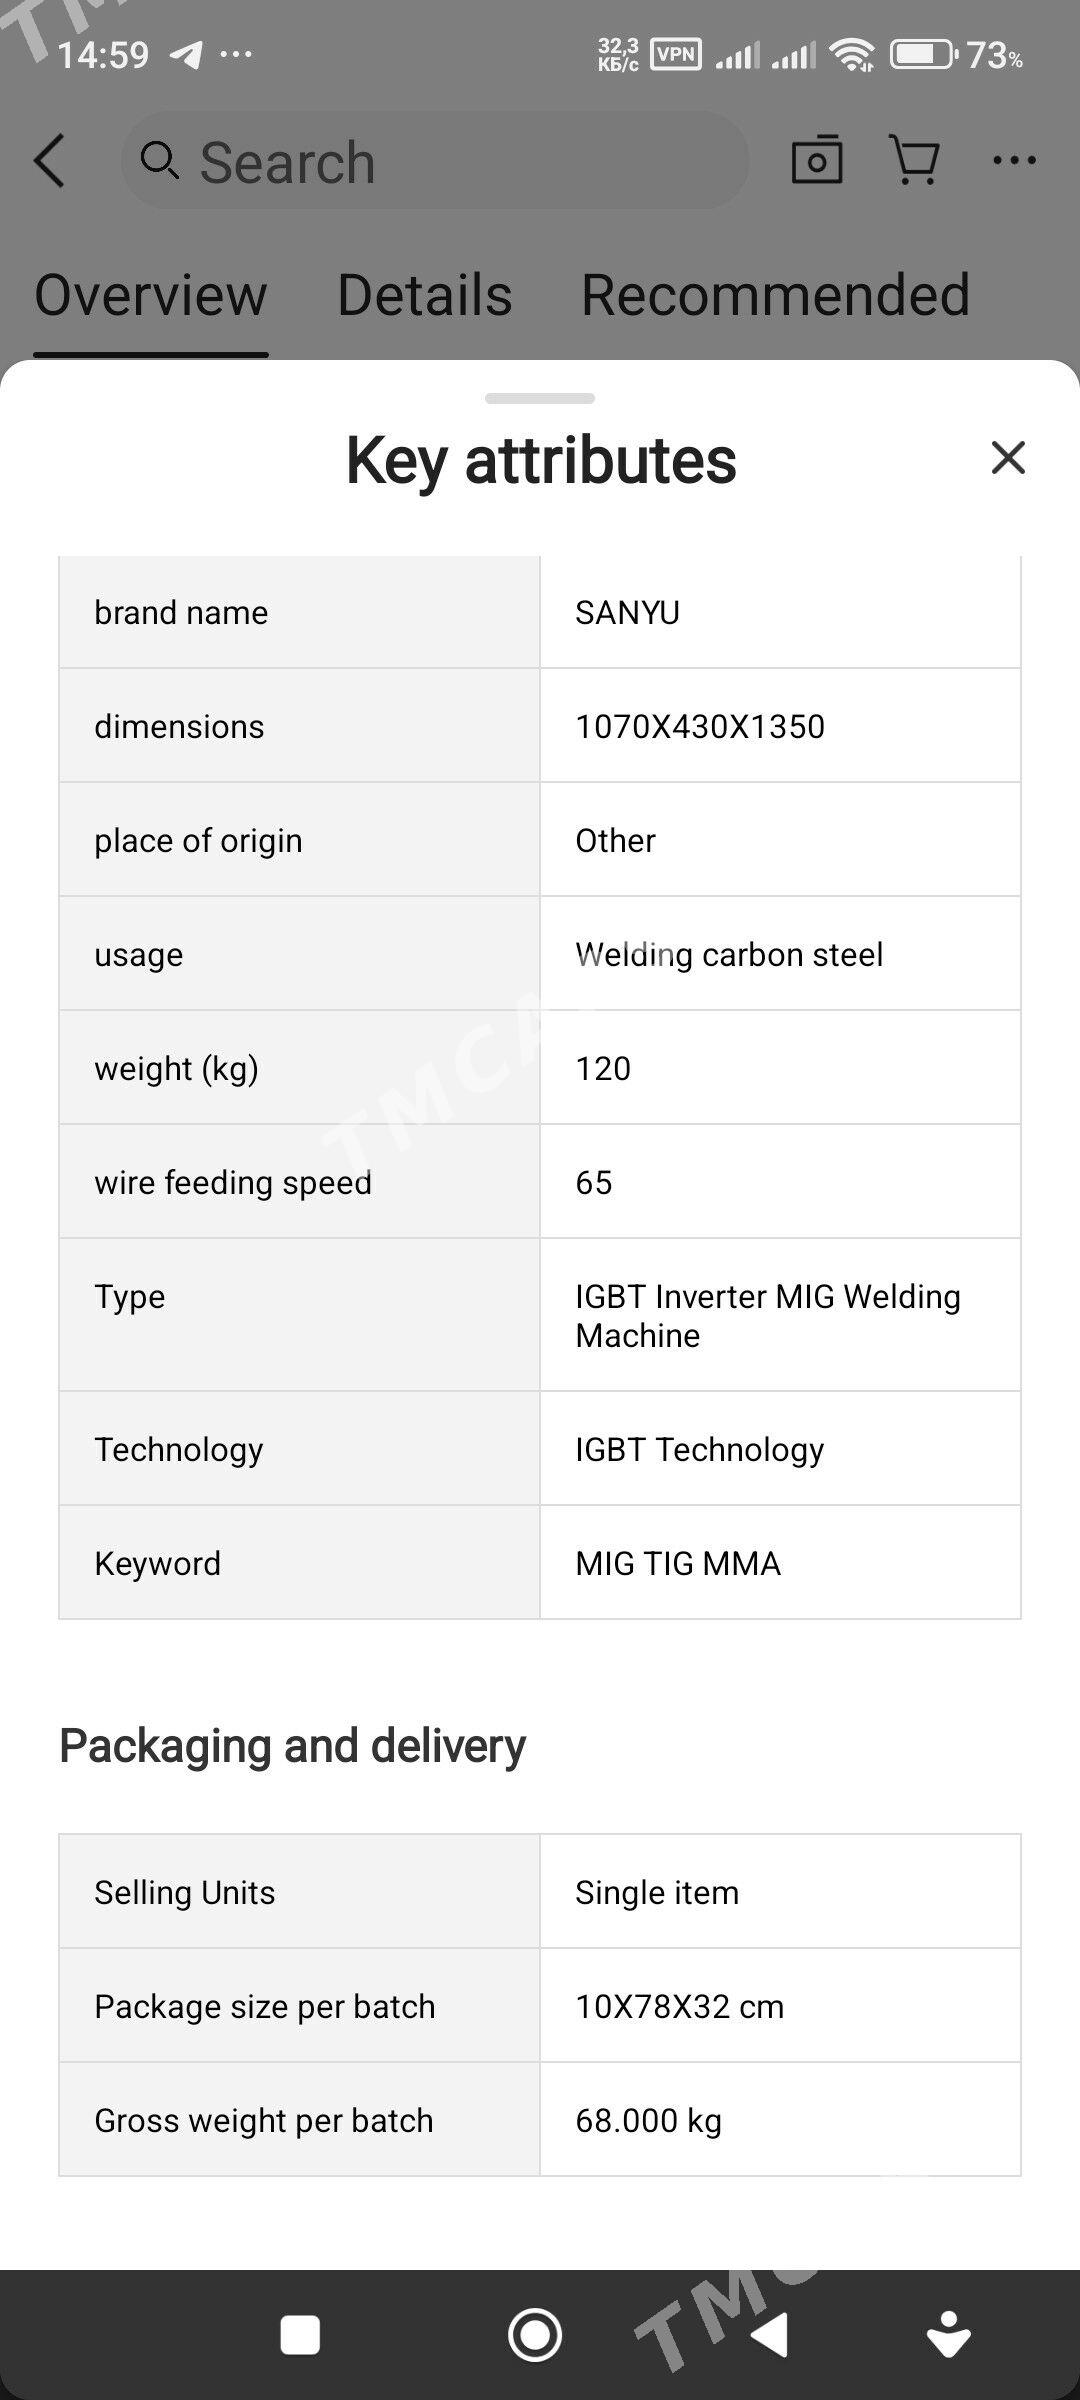Focus the Search input field
1080x2400 pixels.
click(435, 160)
